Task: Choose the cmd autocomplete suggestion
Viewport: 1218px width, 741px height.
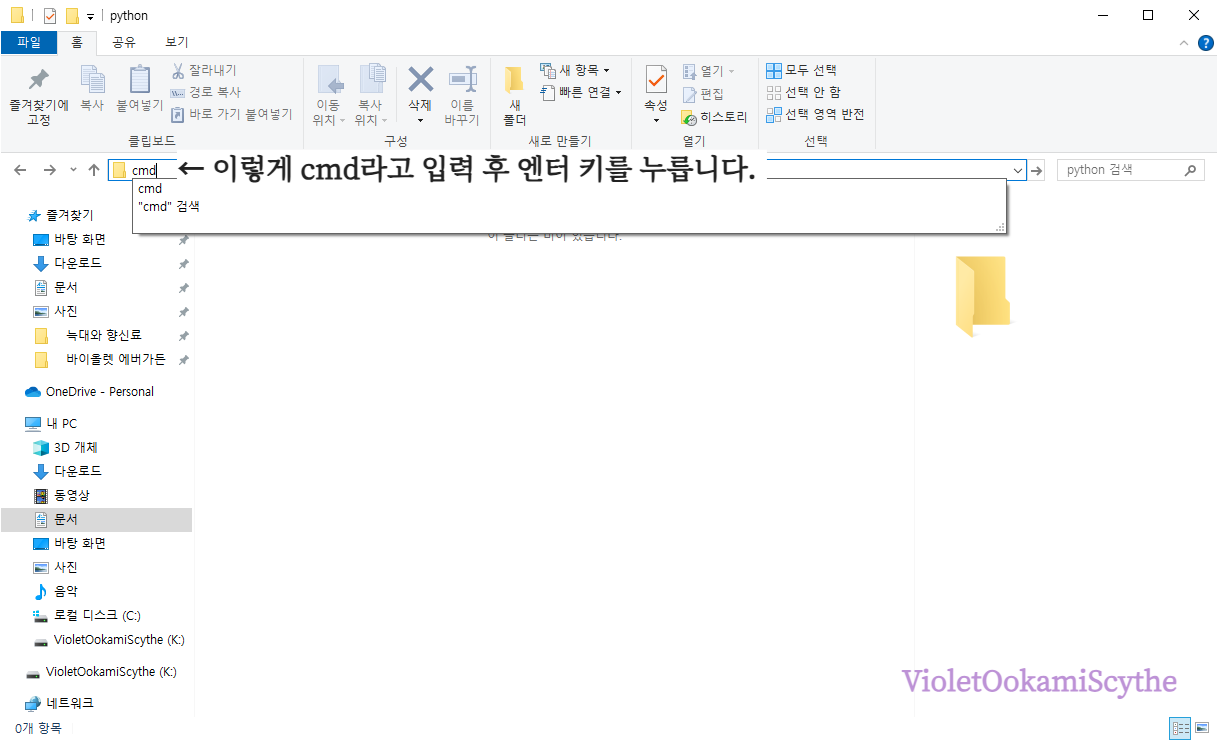Action: click(x=150, y=188)
